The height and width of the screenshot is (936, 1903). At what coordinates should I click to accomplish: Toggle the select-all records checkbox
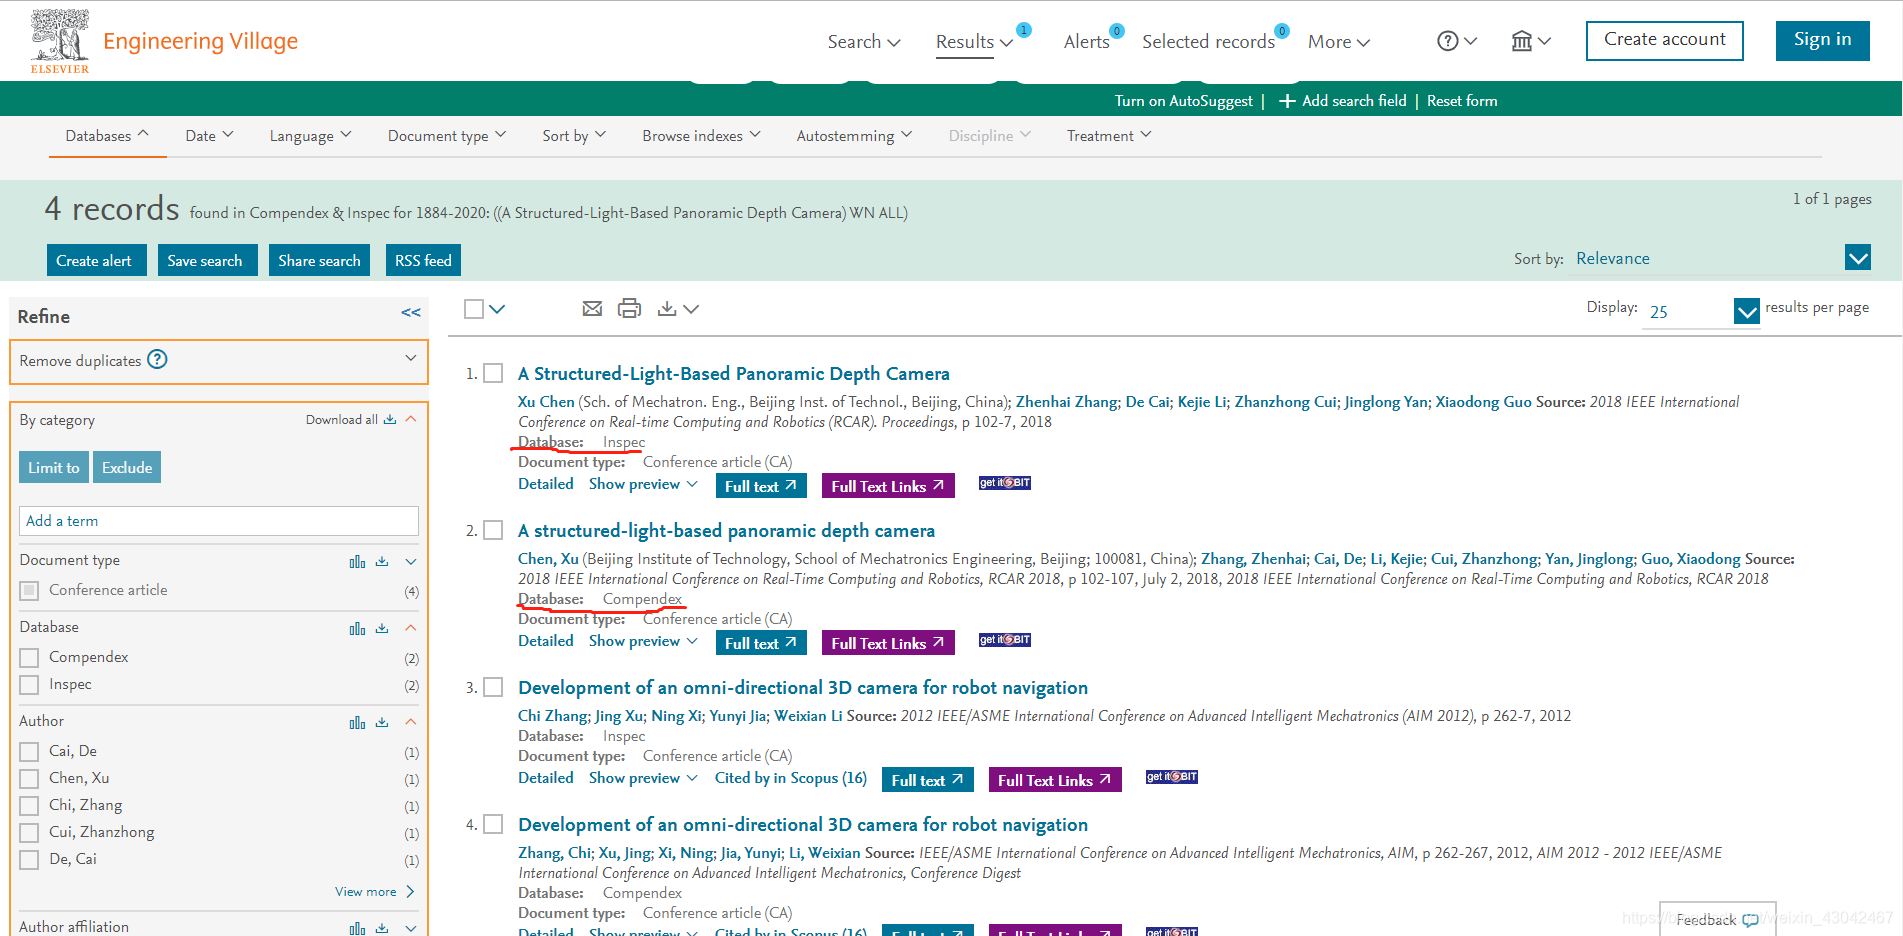(x=474, y=309)
